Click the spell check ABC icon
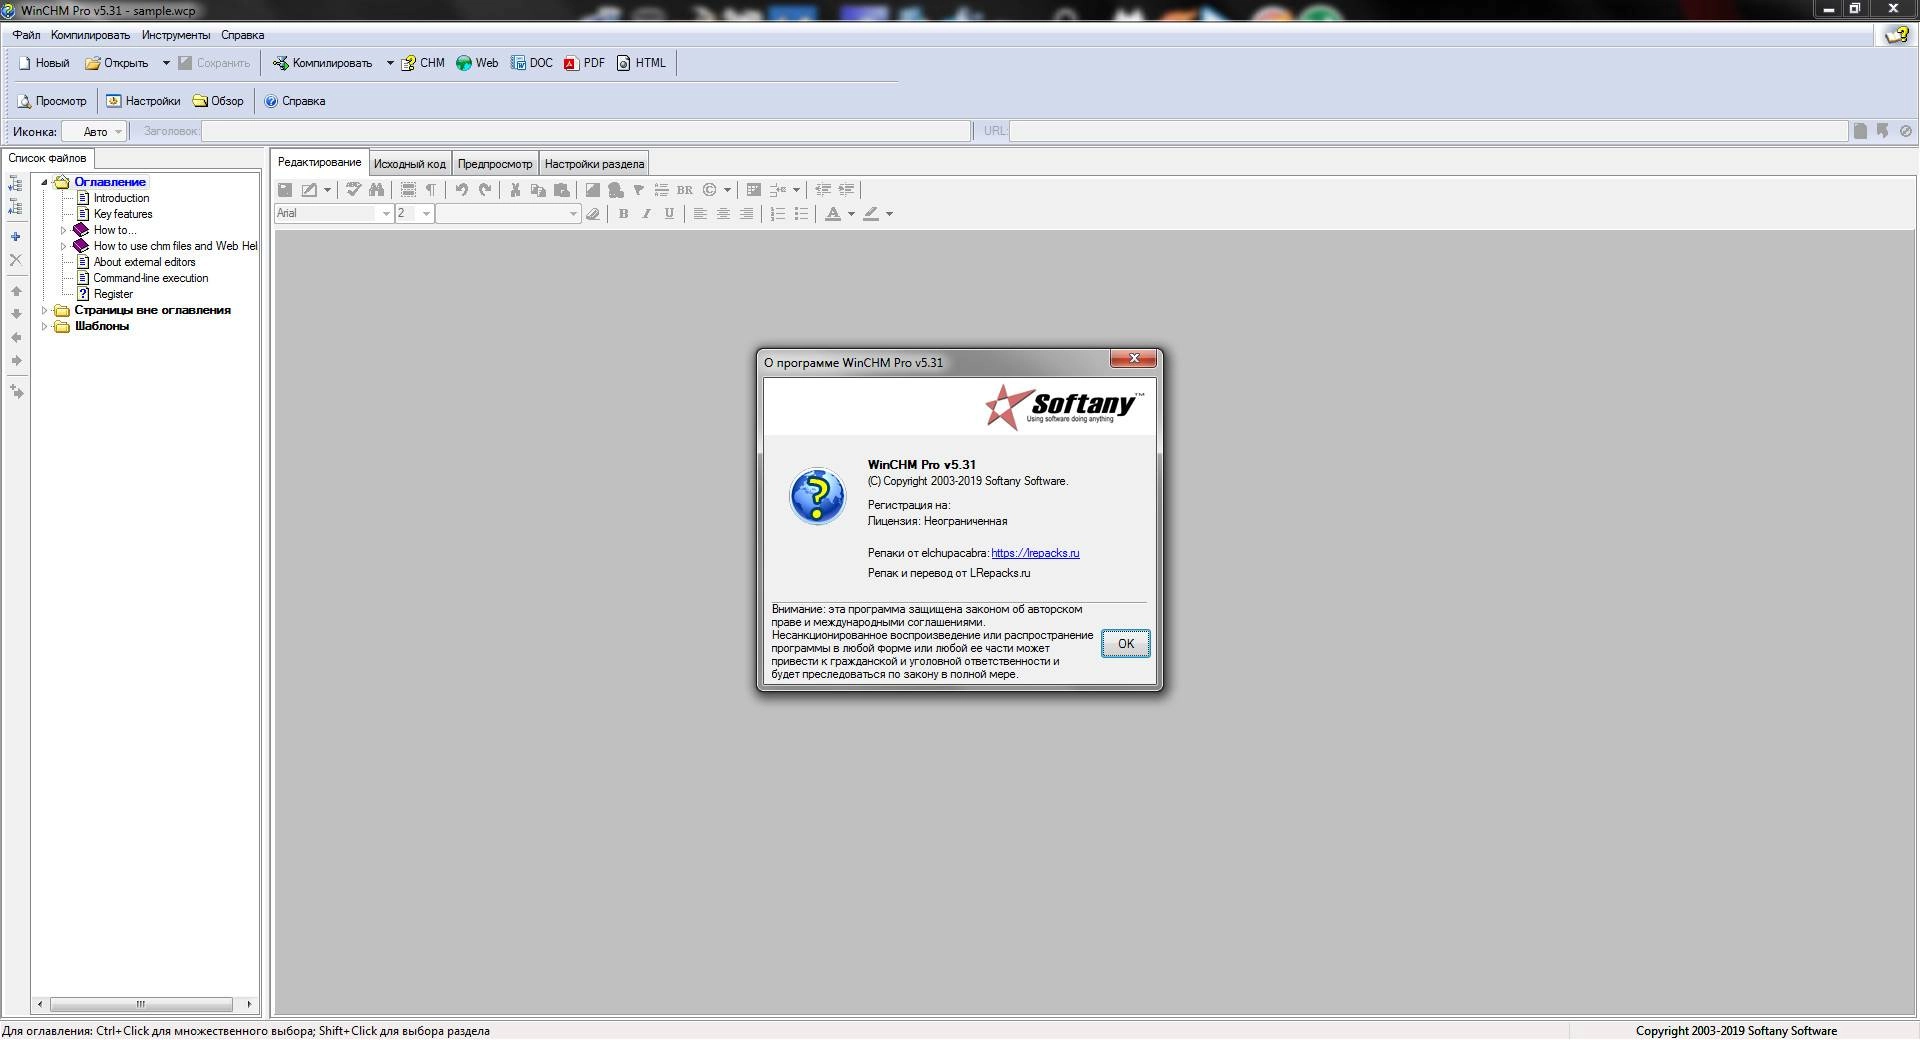 click(353, 190)
